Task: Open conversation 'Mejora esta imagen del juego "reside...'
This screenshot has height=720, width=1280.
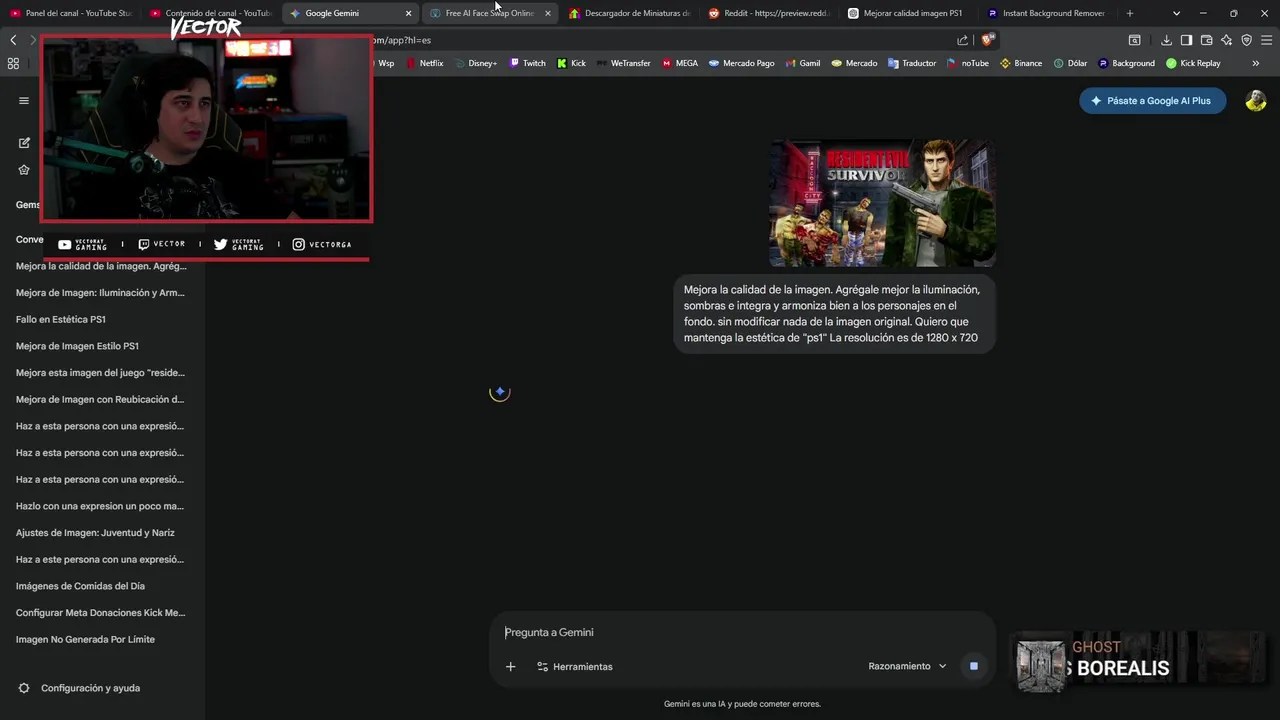Action: pos(100,373)
